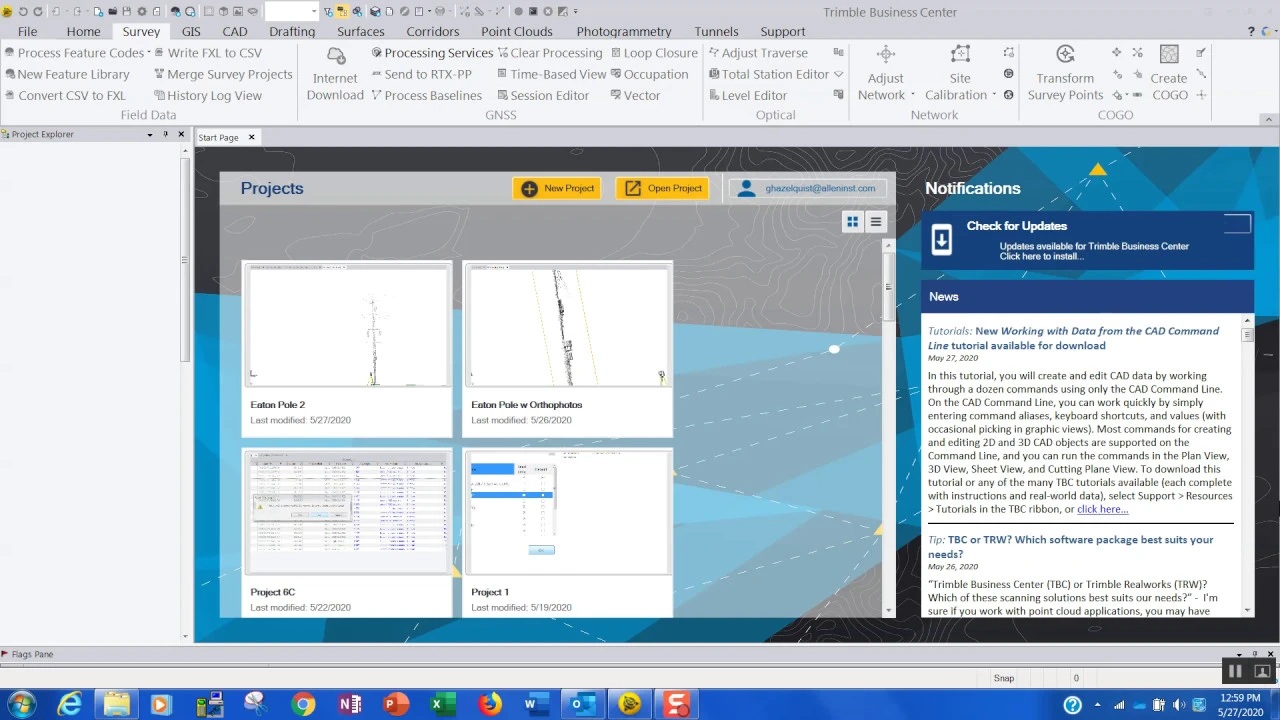Open the Time-Based View
Viewport: 1280px width, 720px height.
[551, 74]
